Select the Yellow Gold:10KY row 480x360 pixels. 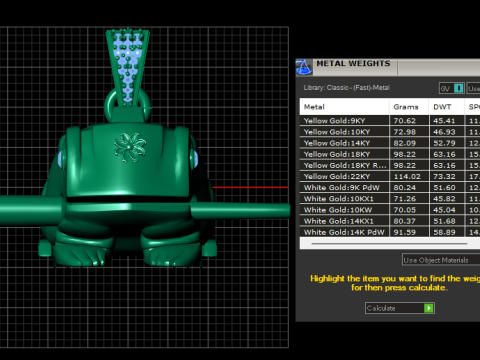click(x=390, y=132)
